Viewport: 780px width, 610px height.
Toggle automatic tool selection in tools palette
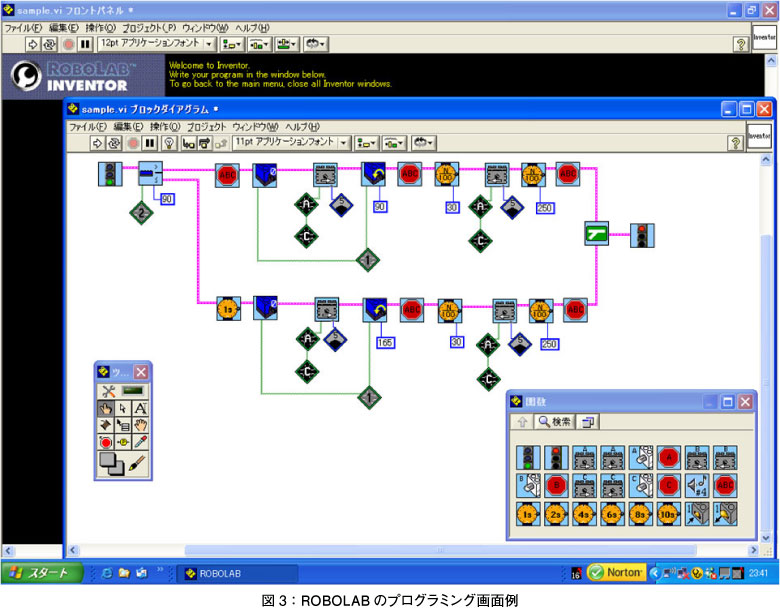pos(122,391)
